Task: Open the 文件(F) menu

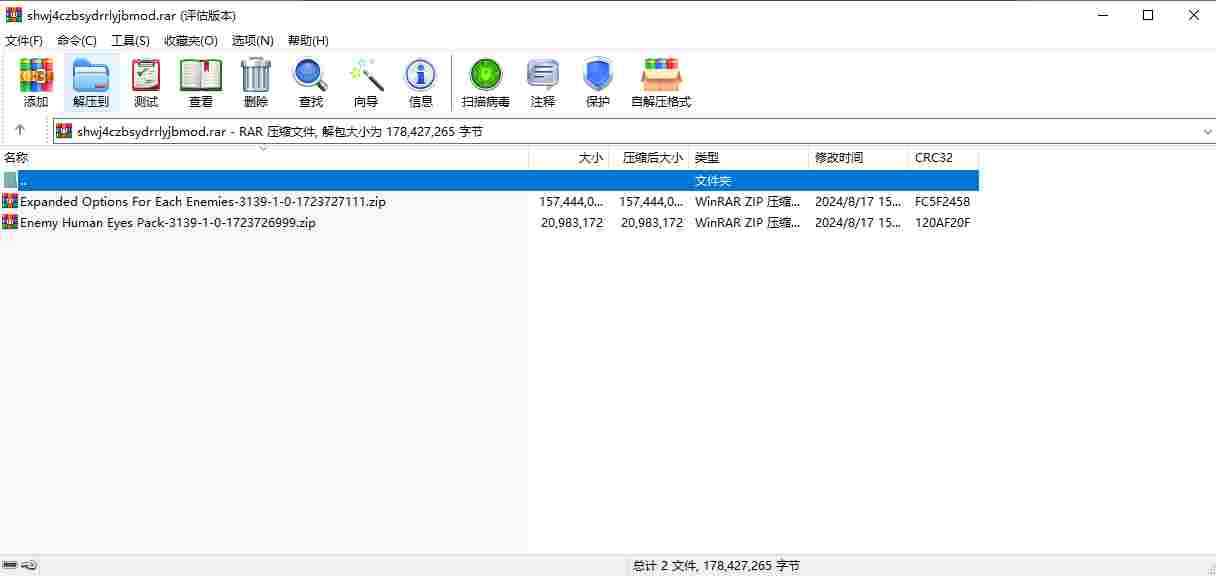Action: [24, 41]
